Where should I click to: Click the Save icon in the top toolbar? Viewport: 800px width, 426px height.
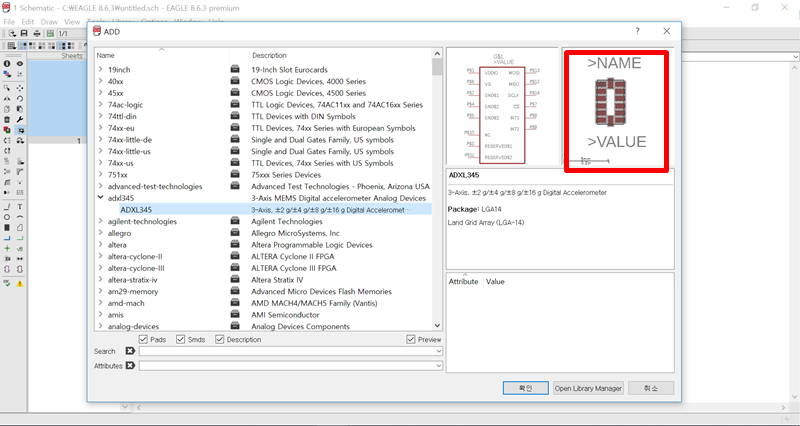point(24,34)
